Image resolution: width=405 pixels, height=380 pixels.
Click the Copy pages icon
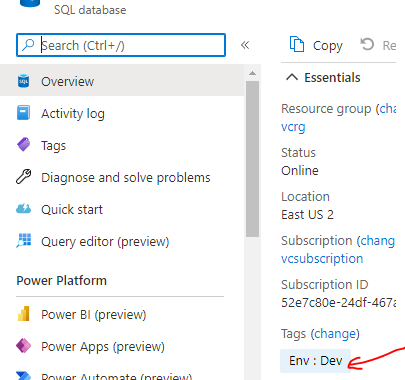coord(297,44)
